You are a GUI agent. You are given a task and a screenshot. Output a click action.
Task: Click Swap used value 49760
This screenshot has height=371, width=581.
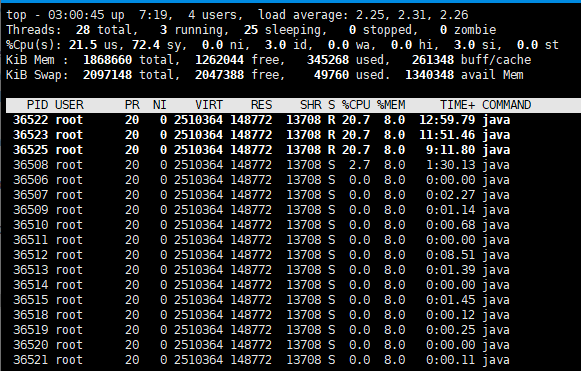[331, 75]
